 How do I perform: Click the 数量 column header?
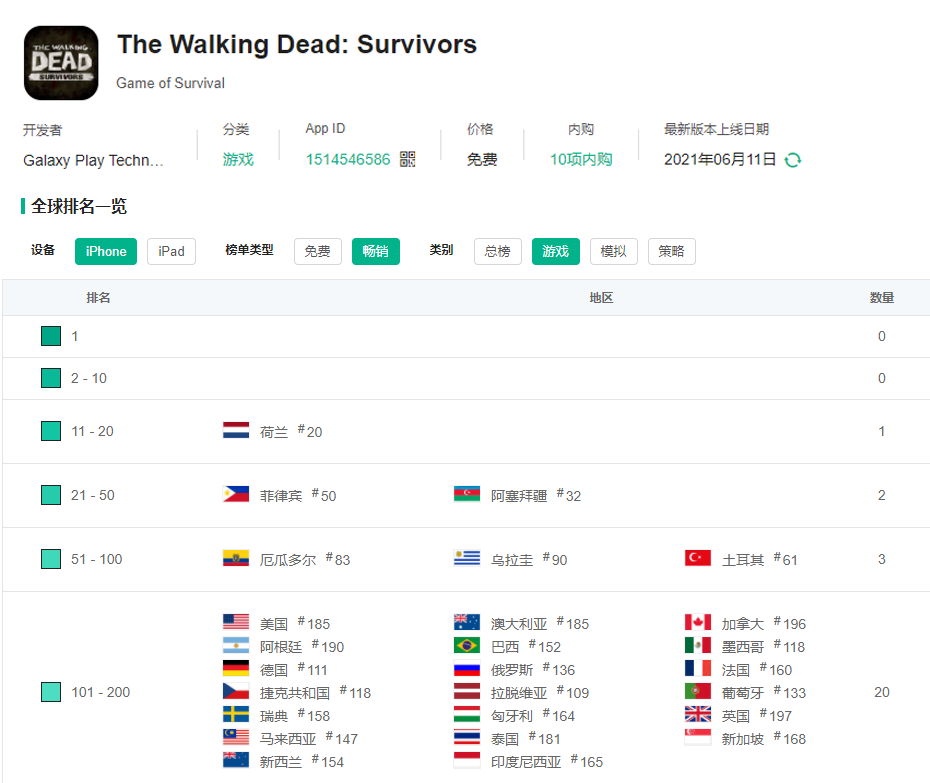882,298
